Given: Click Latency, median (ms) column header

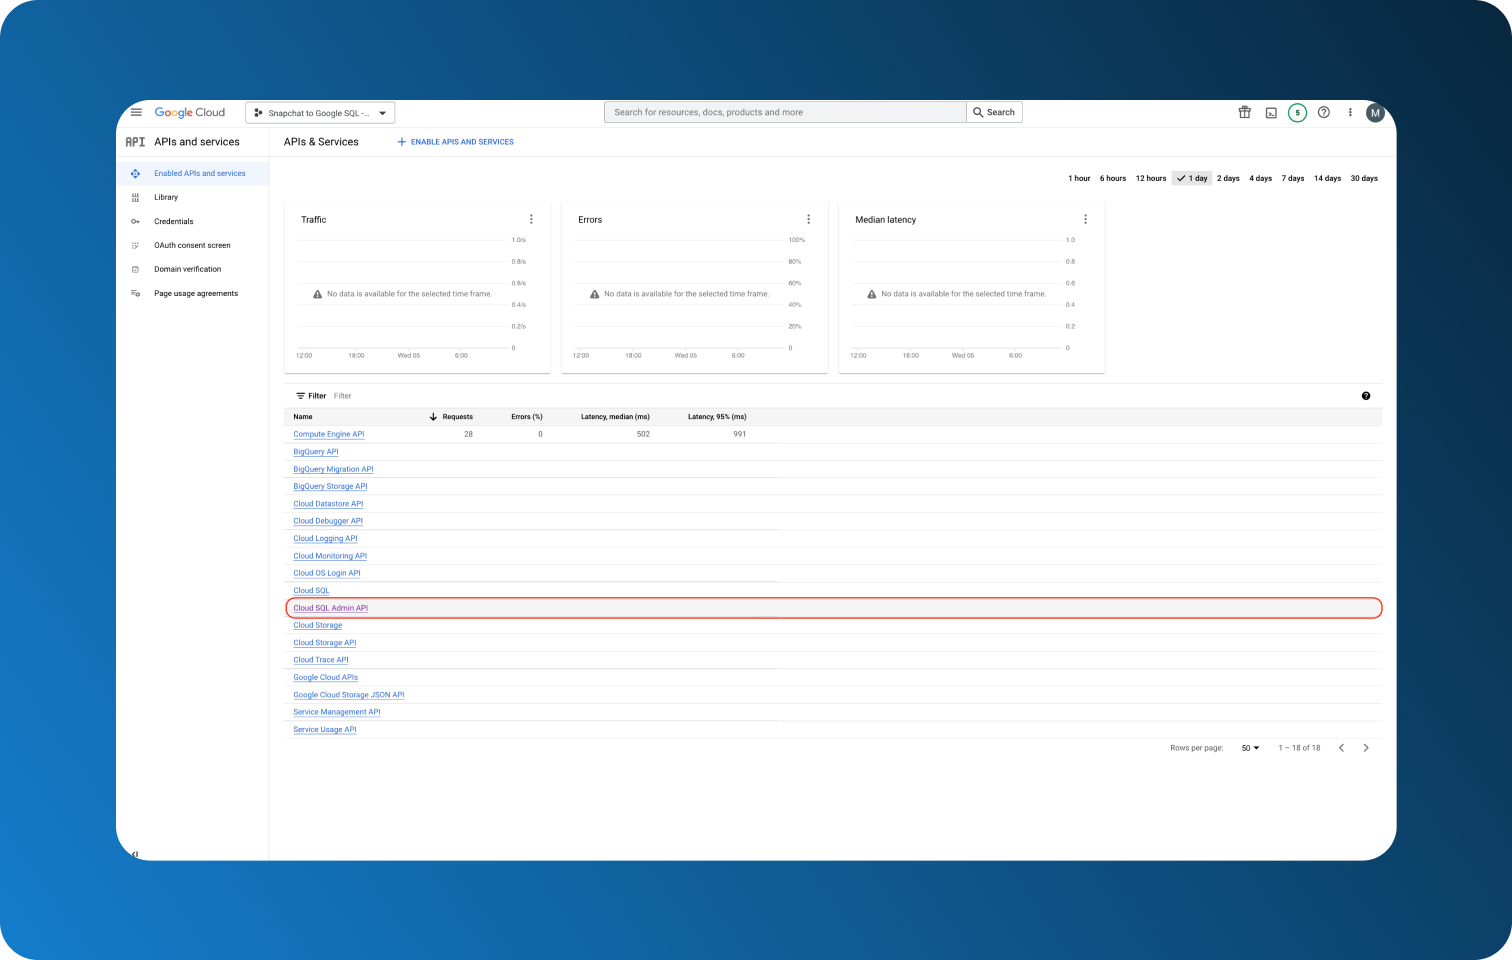Looking at the screenshot, I should [x=615, y=417].
